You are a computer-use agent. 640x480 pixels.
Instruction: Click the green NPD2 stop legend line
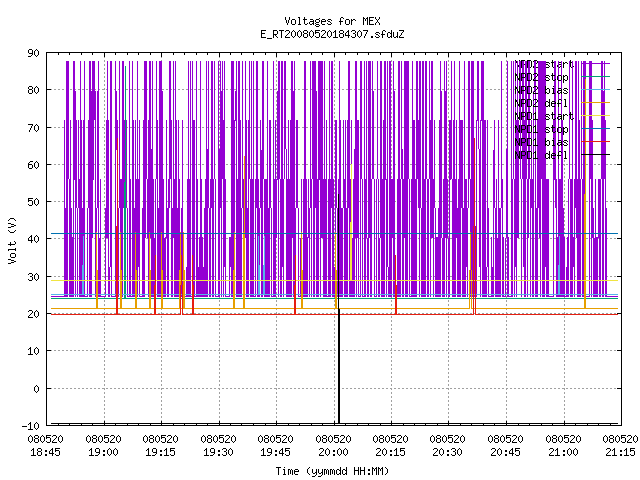click(596, 77)
